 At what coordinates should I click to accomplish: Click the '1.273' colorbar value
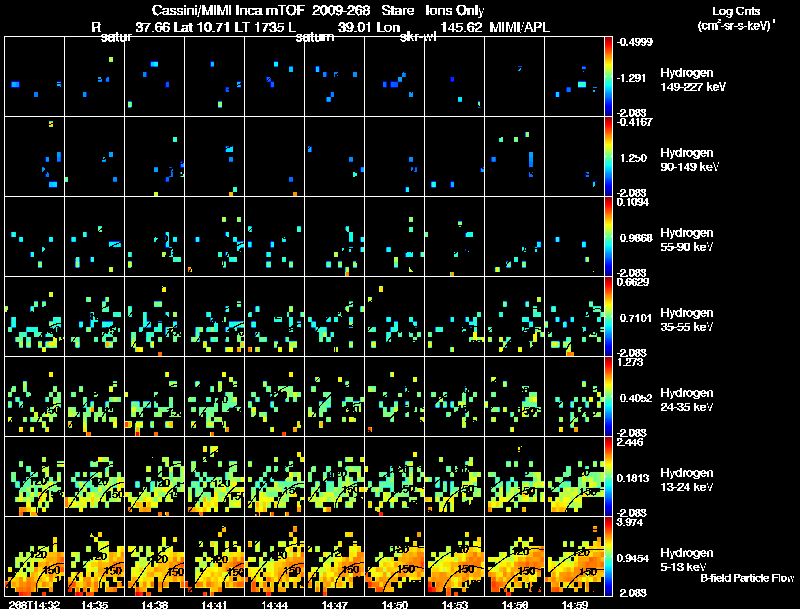pyautogui.click(x=630, y=362)
